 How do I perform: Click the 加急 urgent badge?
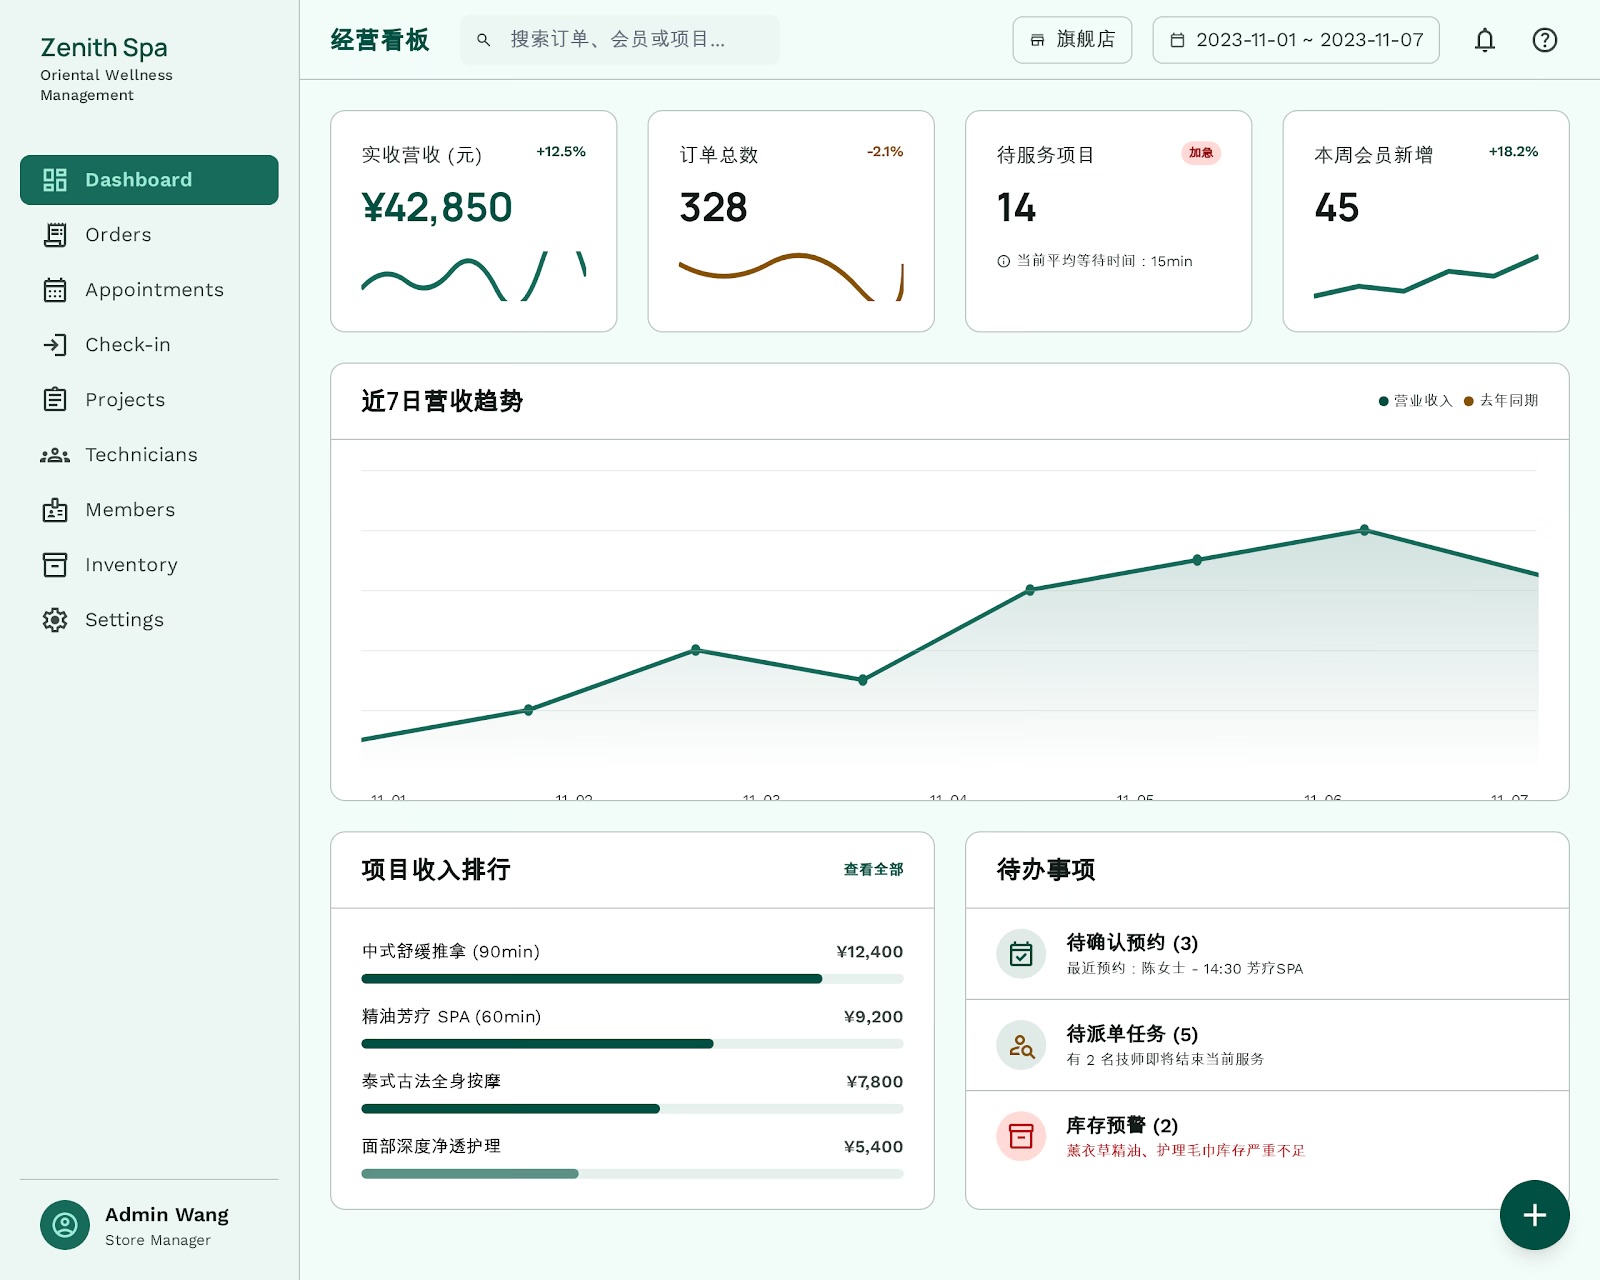click(1201, 153)
